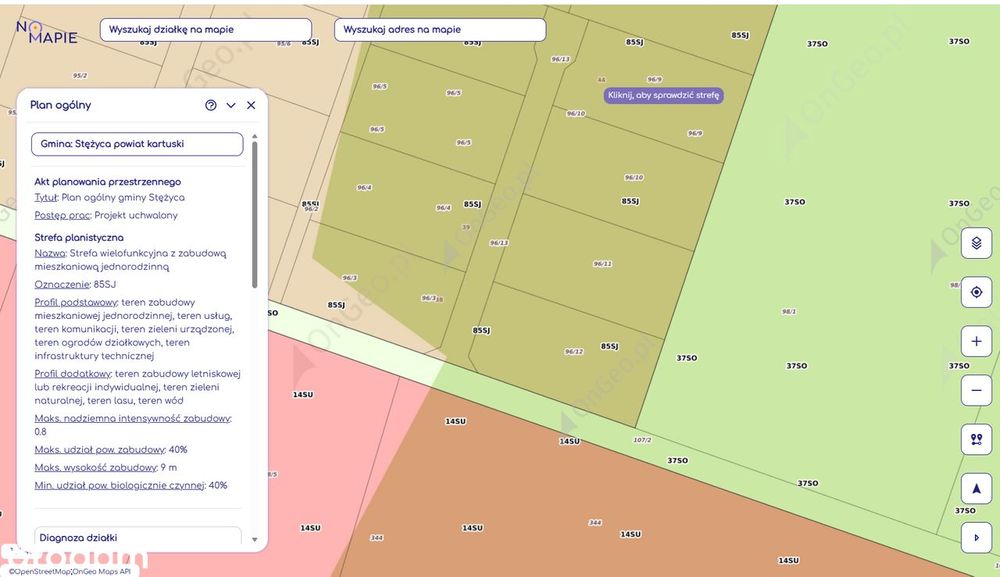
Task: Select parcel 95/2 on the map
Action: pyautogui.click(x=80, y=75)
